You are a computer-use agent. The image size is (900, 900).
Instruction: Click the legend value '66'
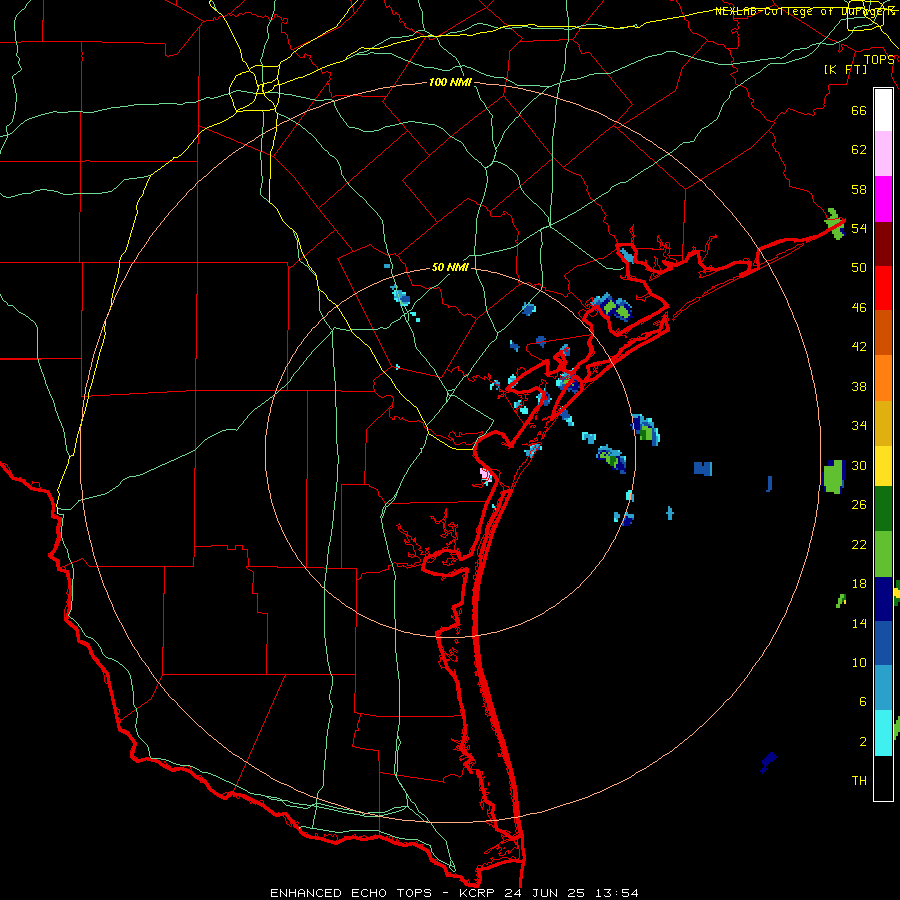click(x=859, y=110)
